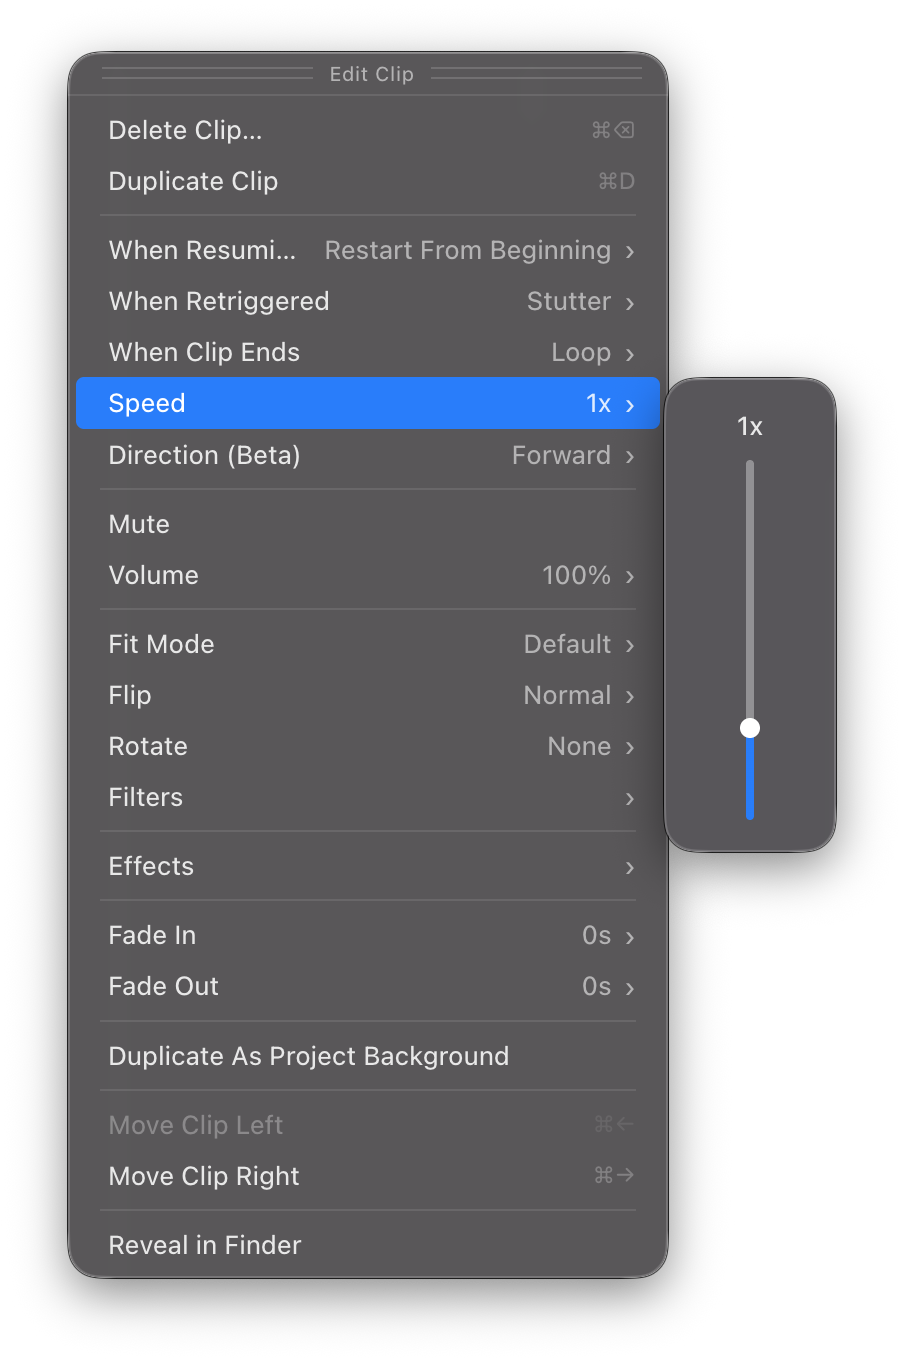The image size is (904, 1362).
Task: Open the Volume submenu
Action: click(370, 575)
